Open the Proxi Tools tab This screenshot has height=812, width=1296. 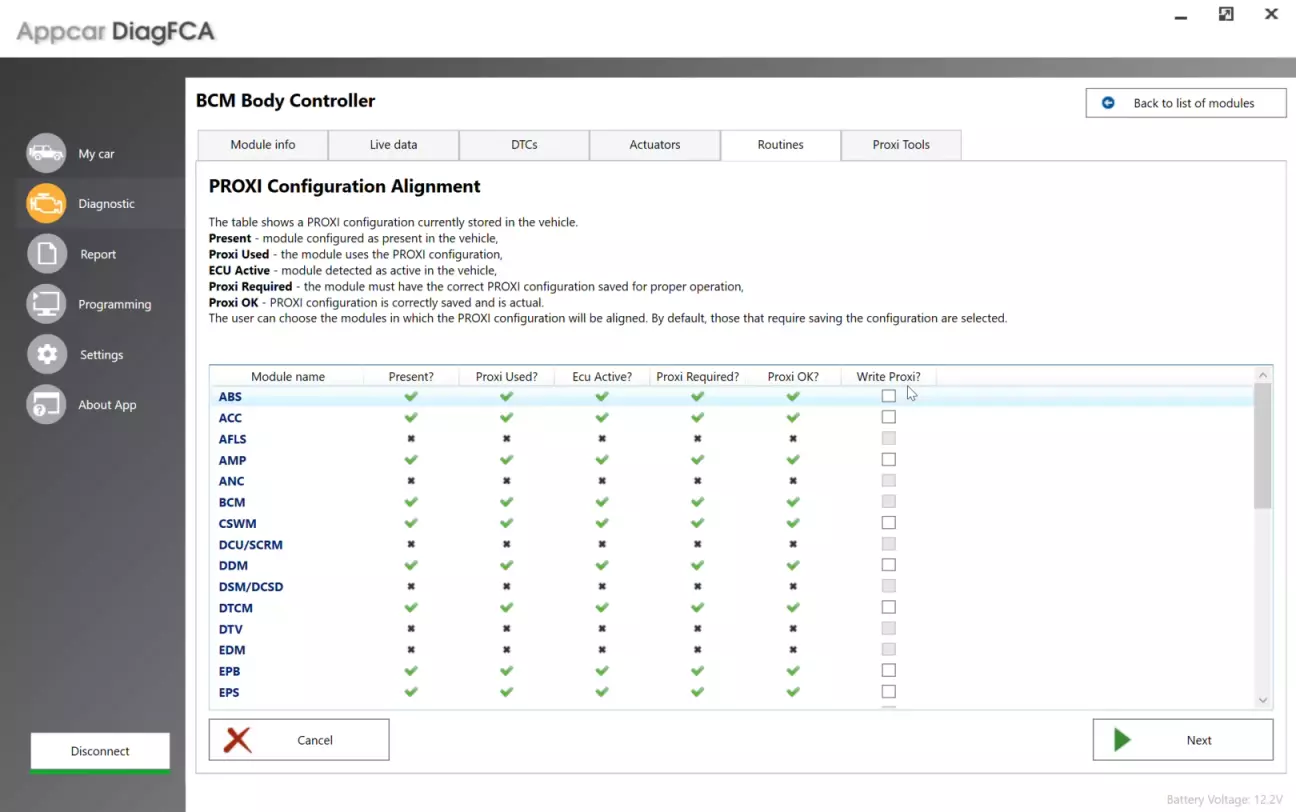pyautogui.click(x=900, y=145)
